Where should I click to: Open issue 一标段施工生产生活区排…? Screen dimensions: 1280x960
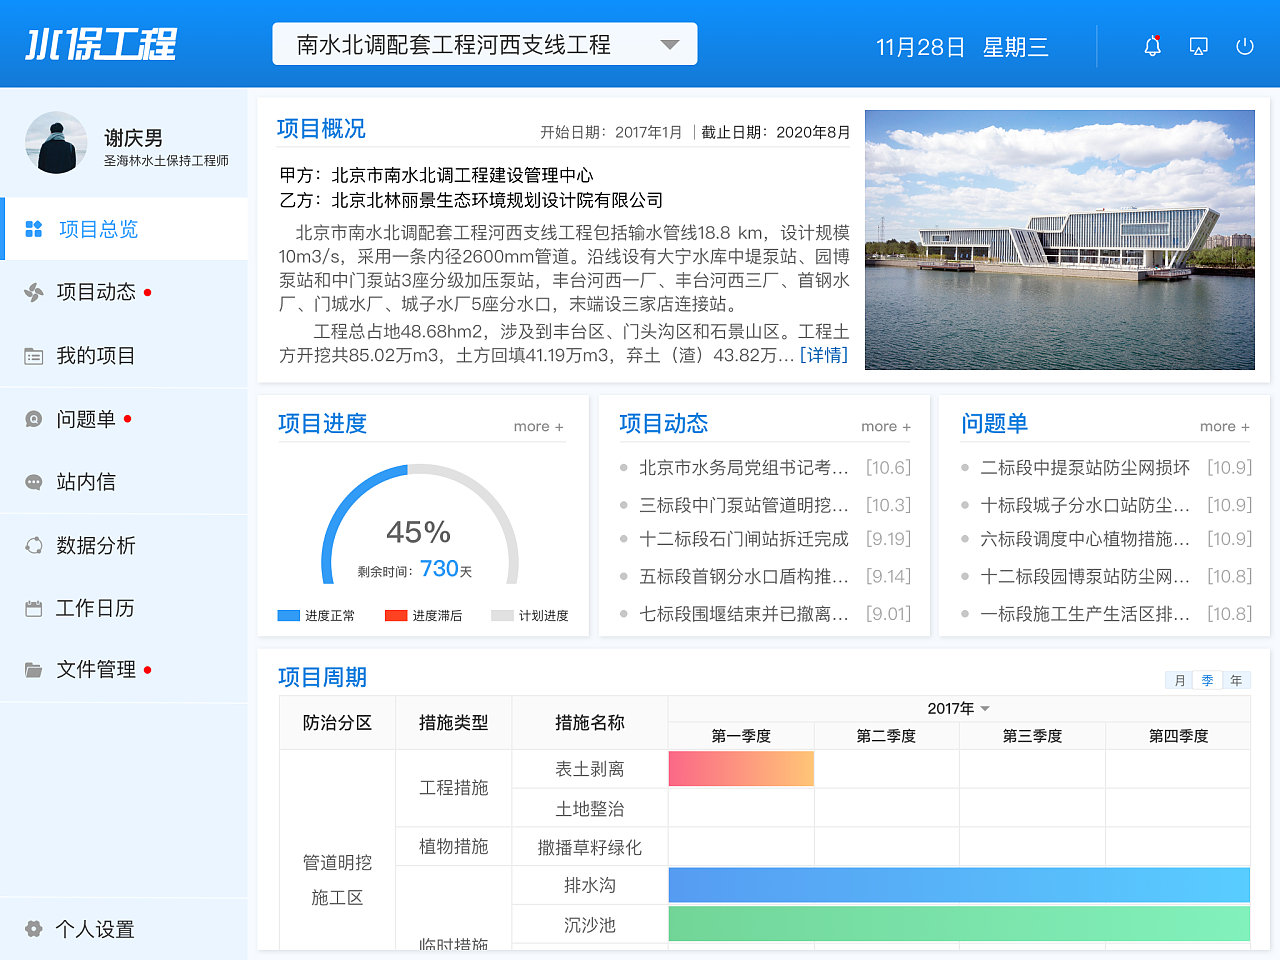(x=1085, y=614)
